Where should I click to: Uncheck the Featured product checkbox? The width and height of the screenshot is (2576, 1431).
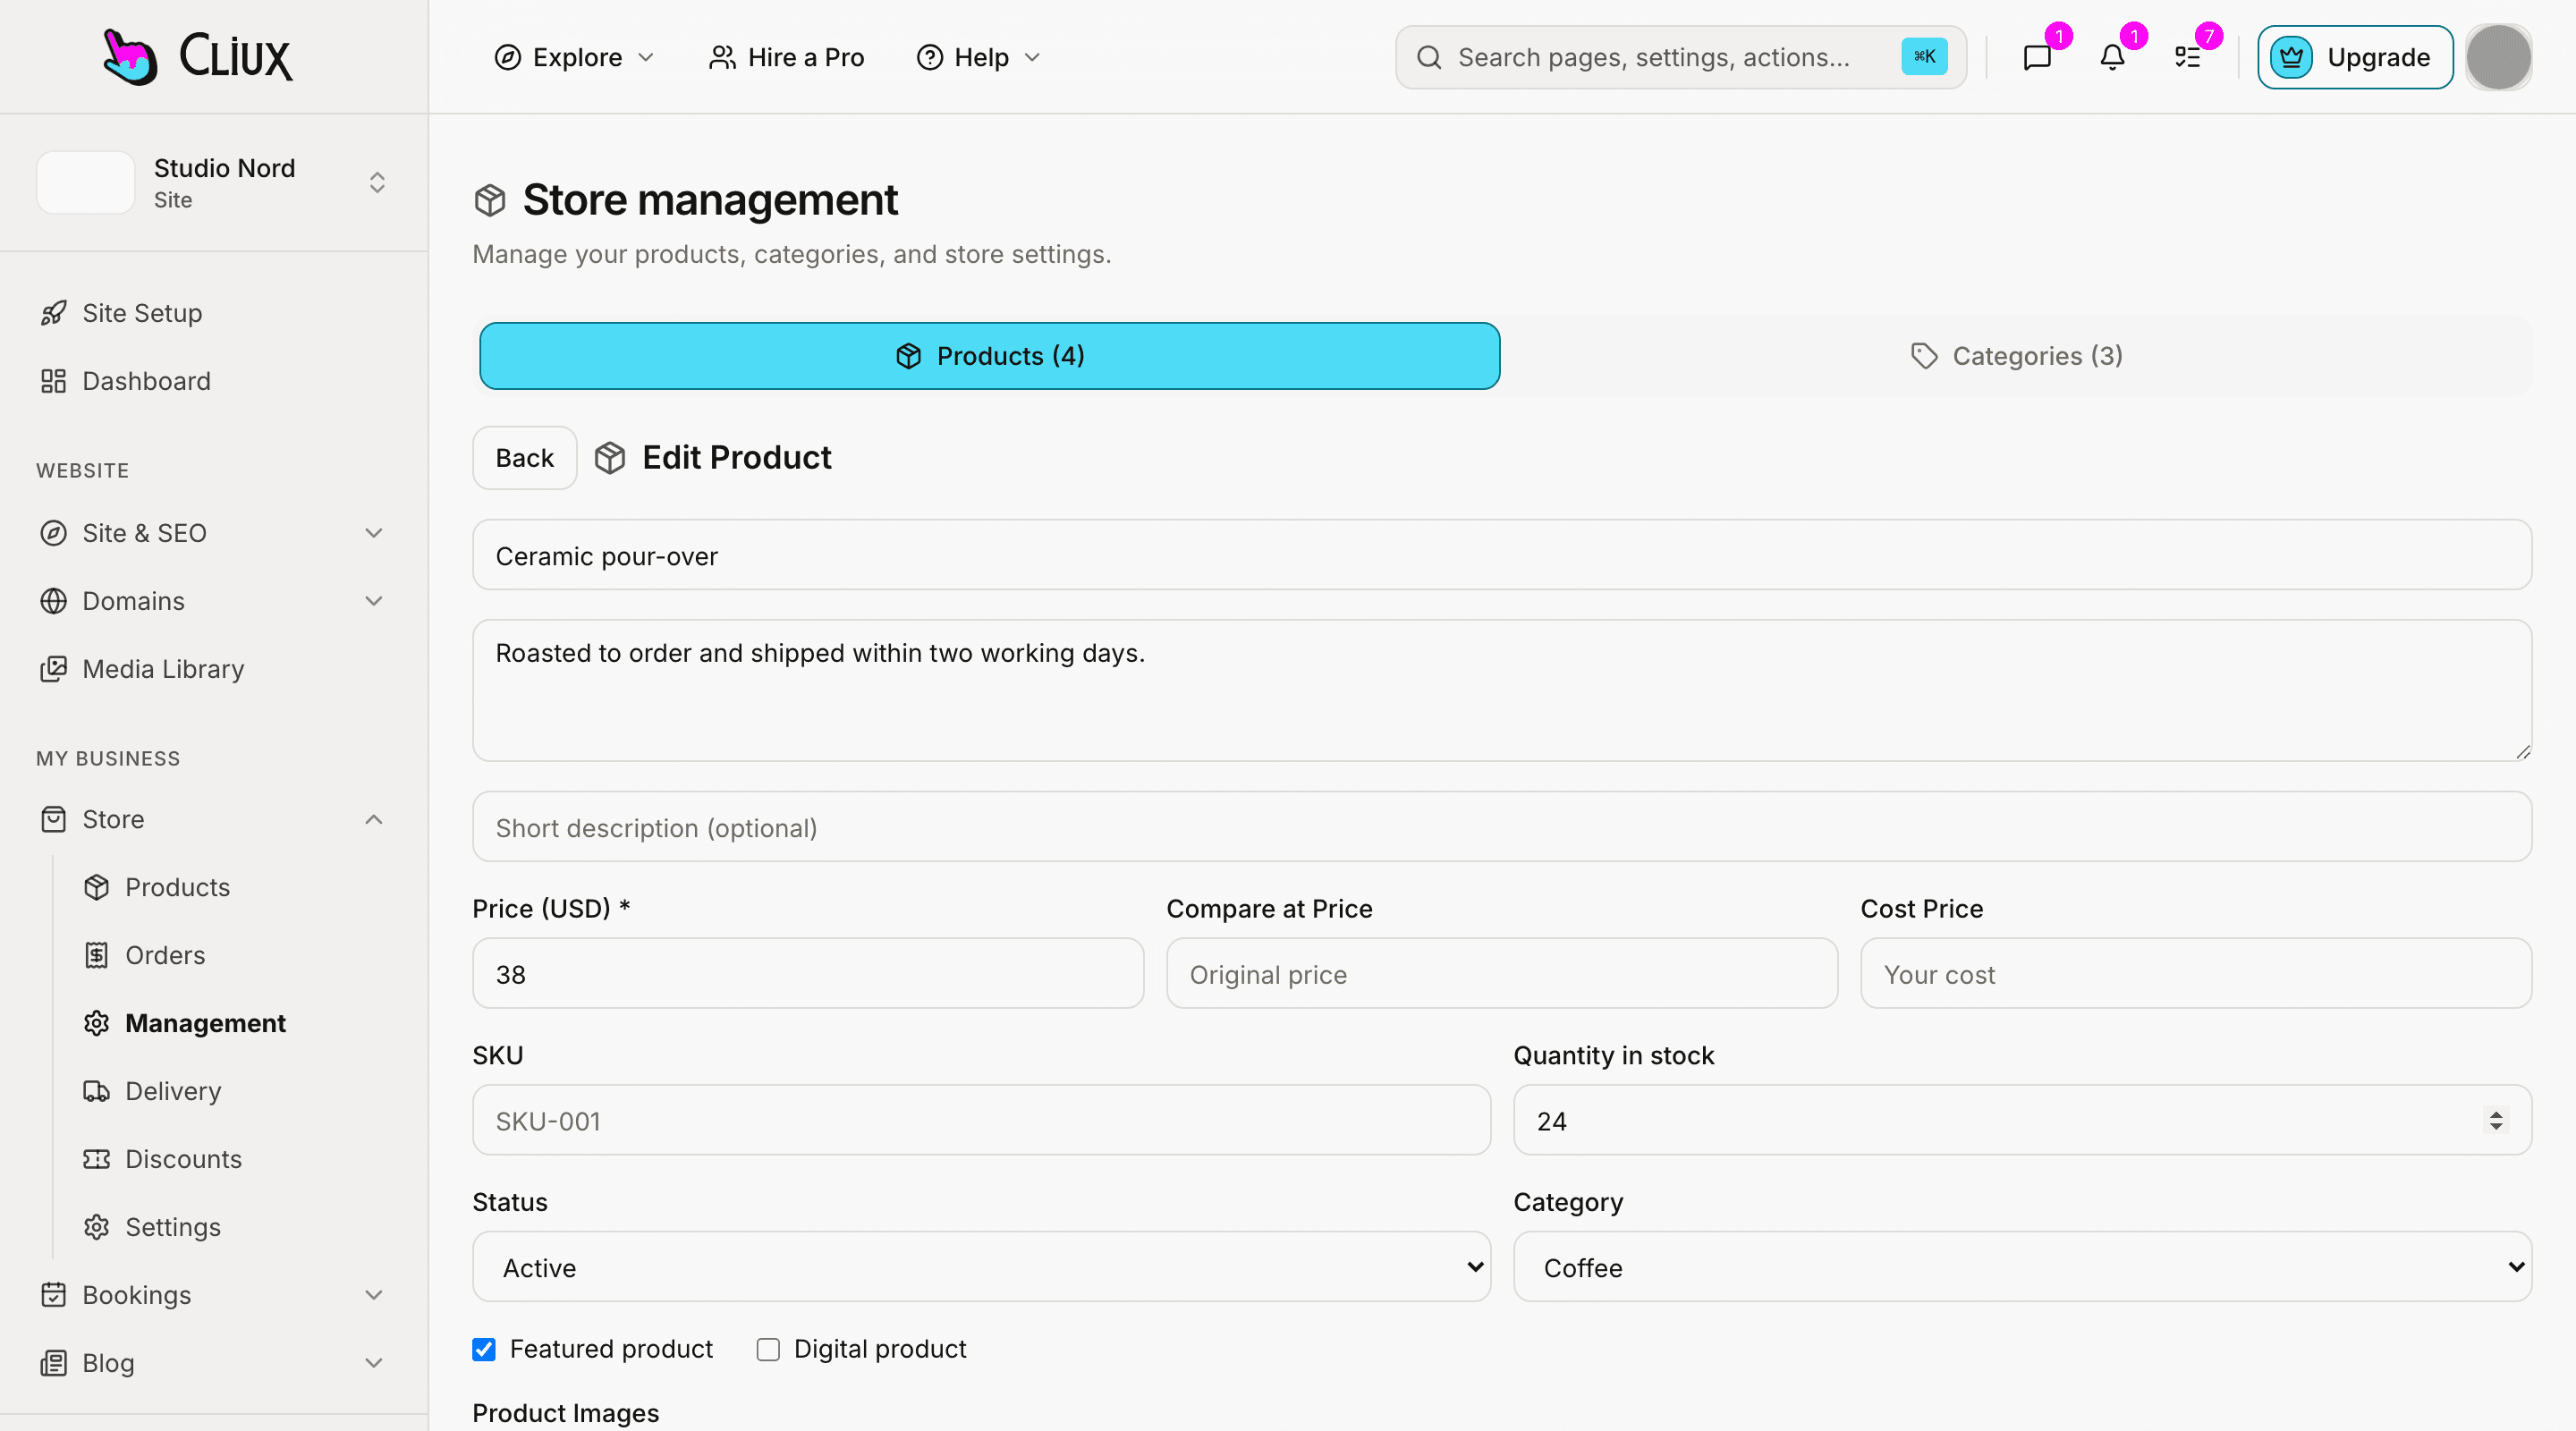(484, 1349)
